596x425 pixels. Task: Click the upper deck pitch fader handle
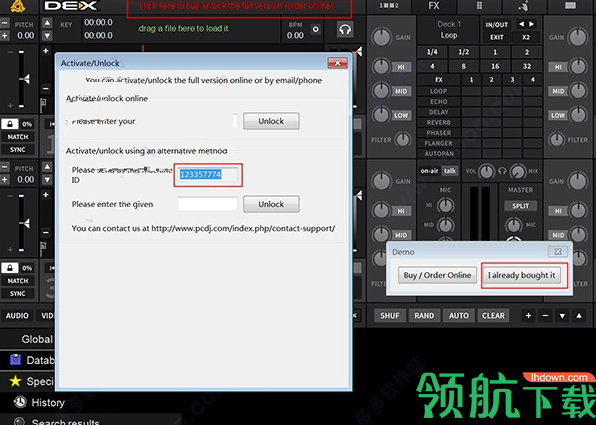tap(24, 79)
